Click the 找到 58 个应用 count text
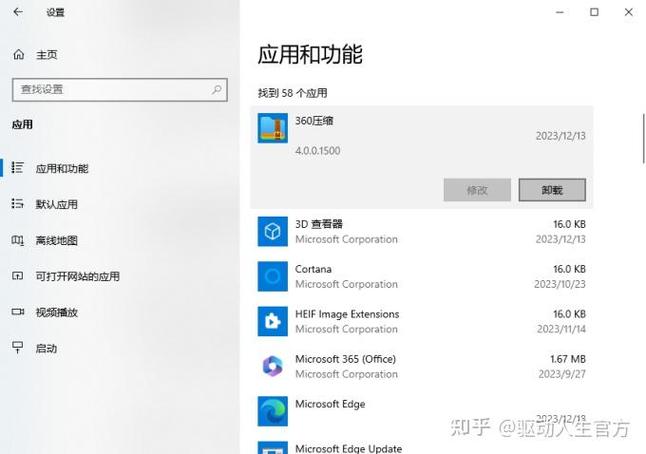Viewport: 646px width, 454px height. point(293,93)
